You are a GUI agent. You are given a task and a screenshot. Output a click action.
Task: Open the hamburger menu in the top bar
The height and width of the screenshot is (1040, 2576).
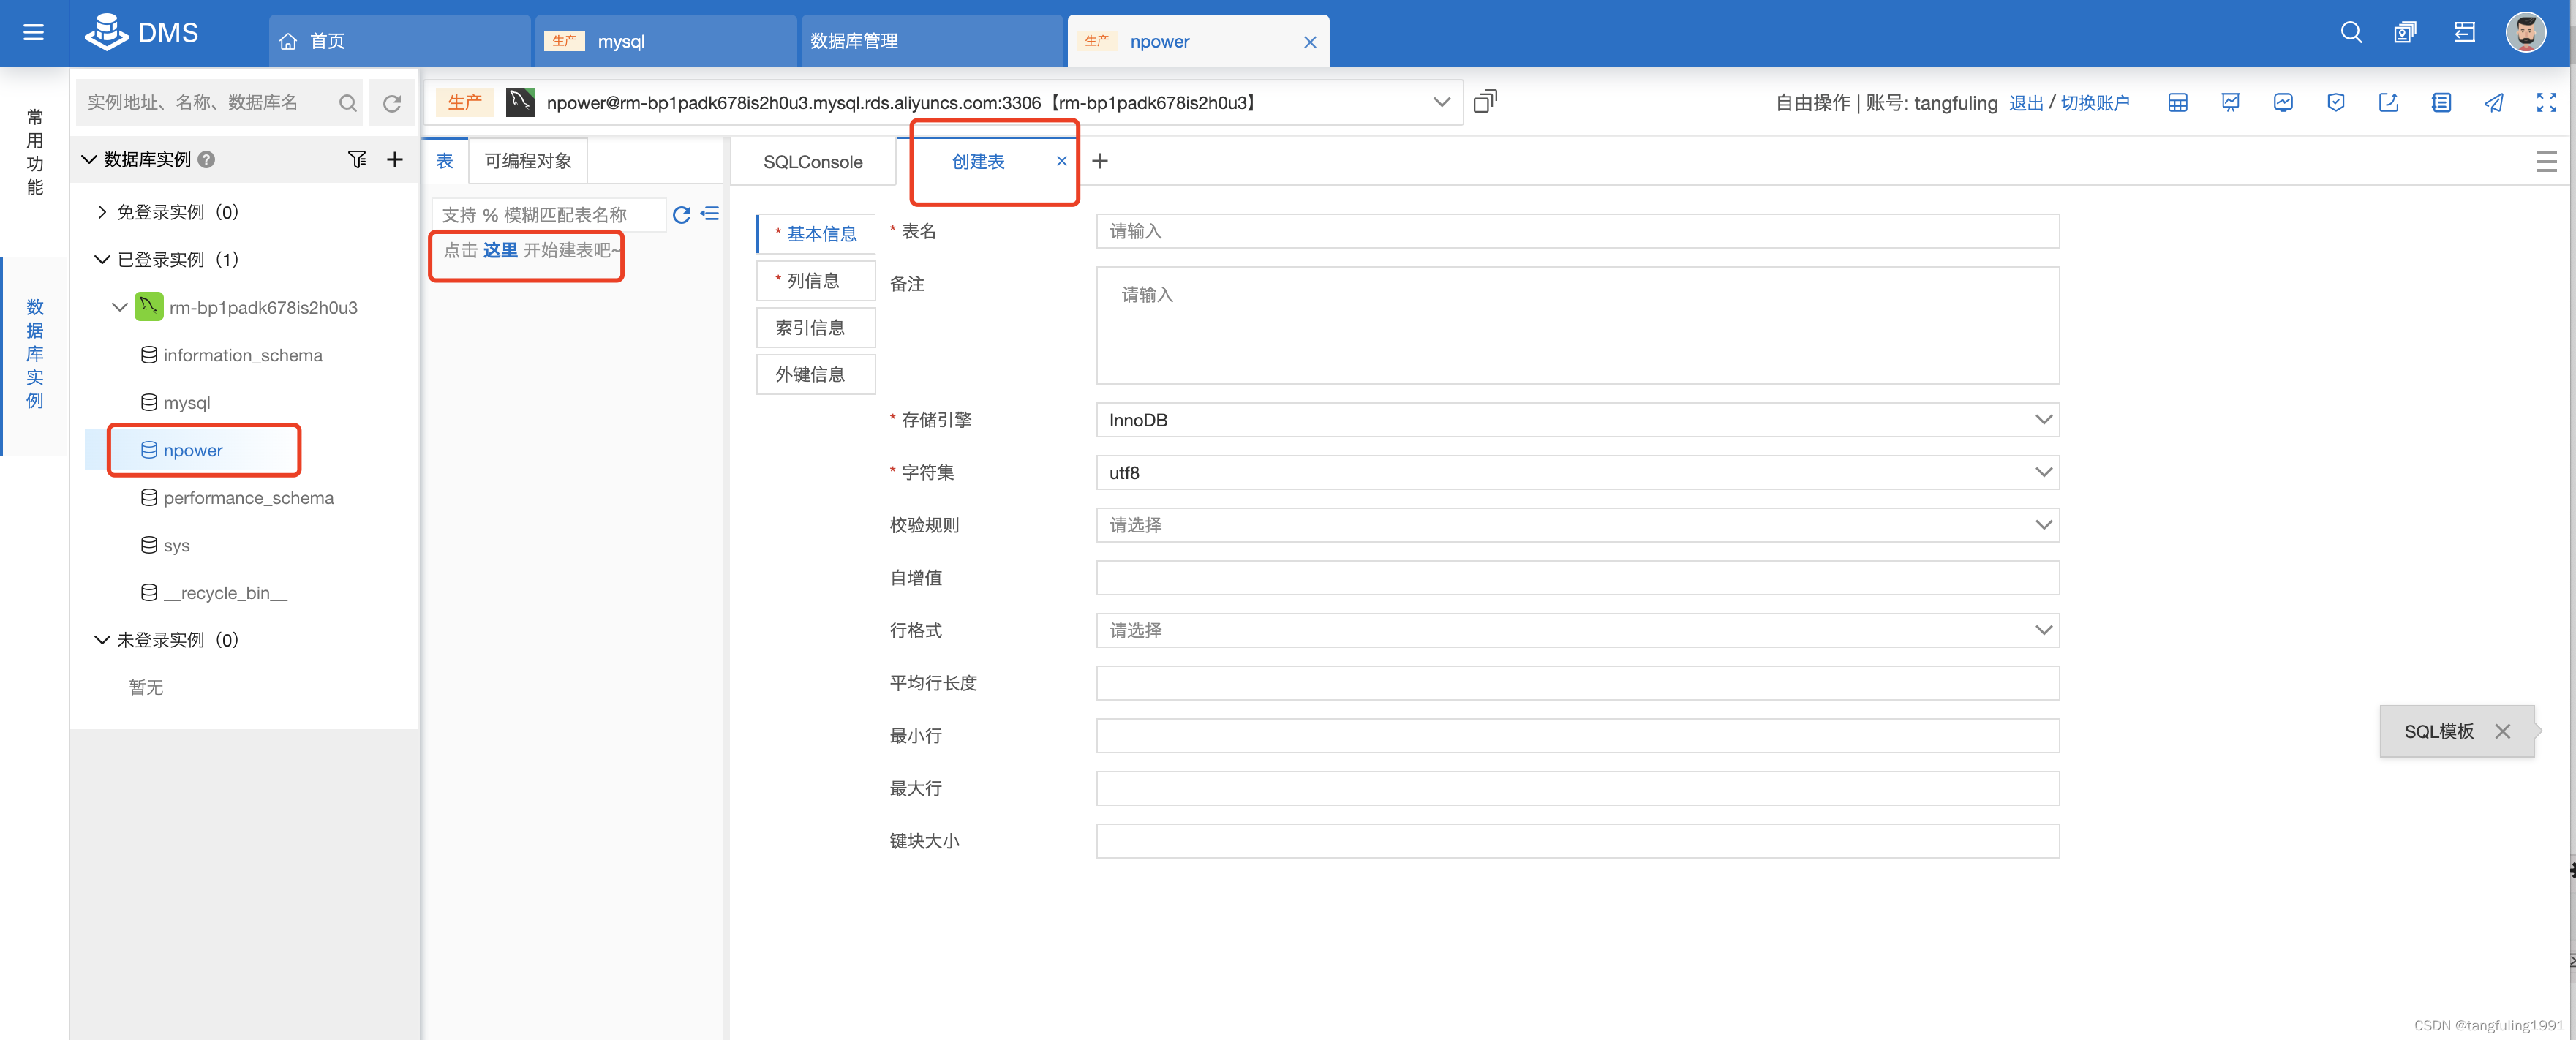point(33,33)
